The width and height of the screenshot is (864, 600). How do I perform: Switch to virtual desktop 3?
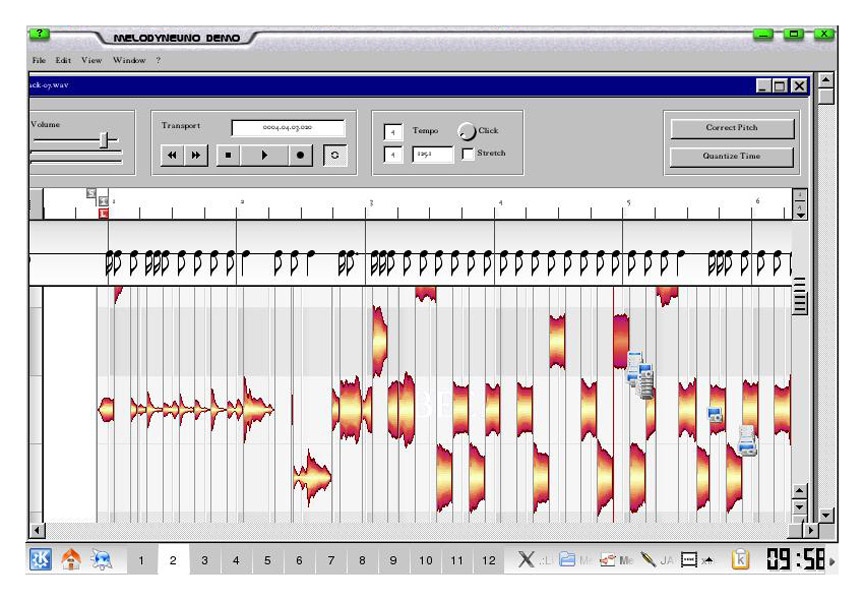coord(204,560)
